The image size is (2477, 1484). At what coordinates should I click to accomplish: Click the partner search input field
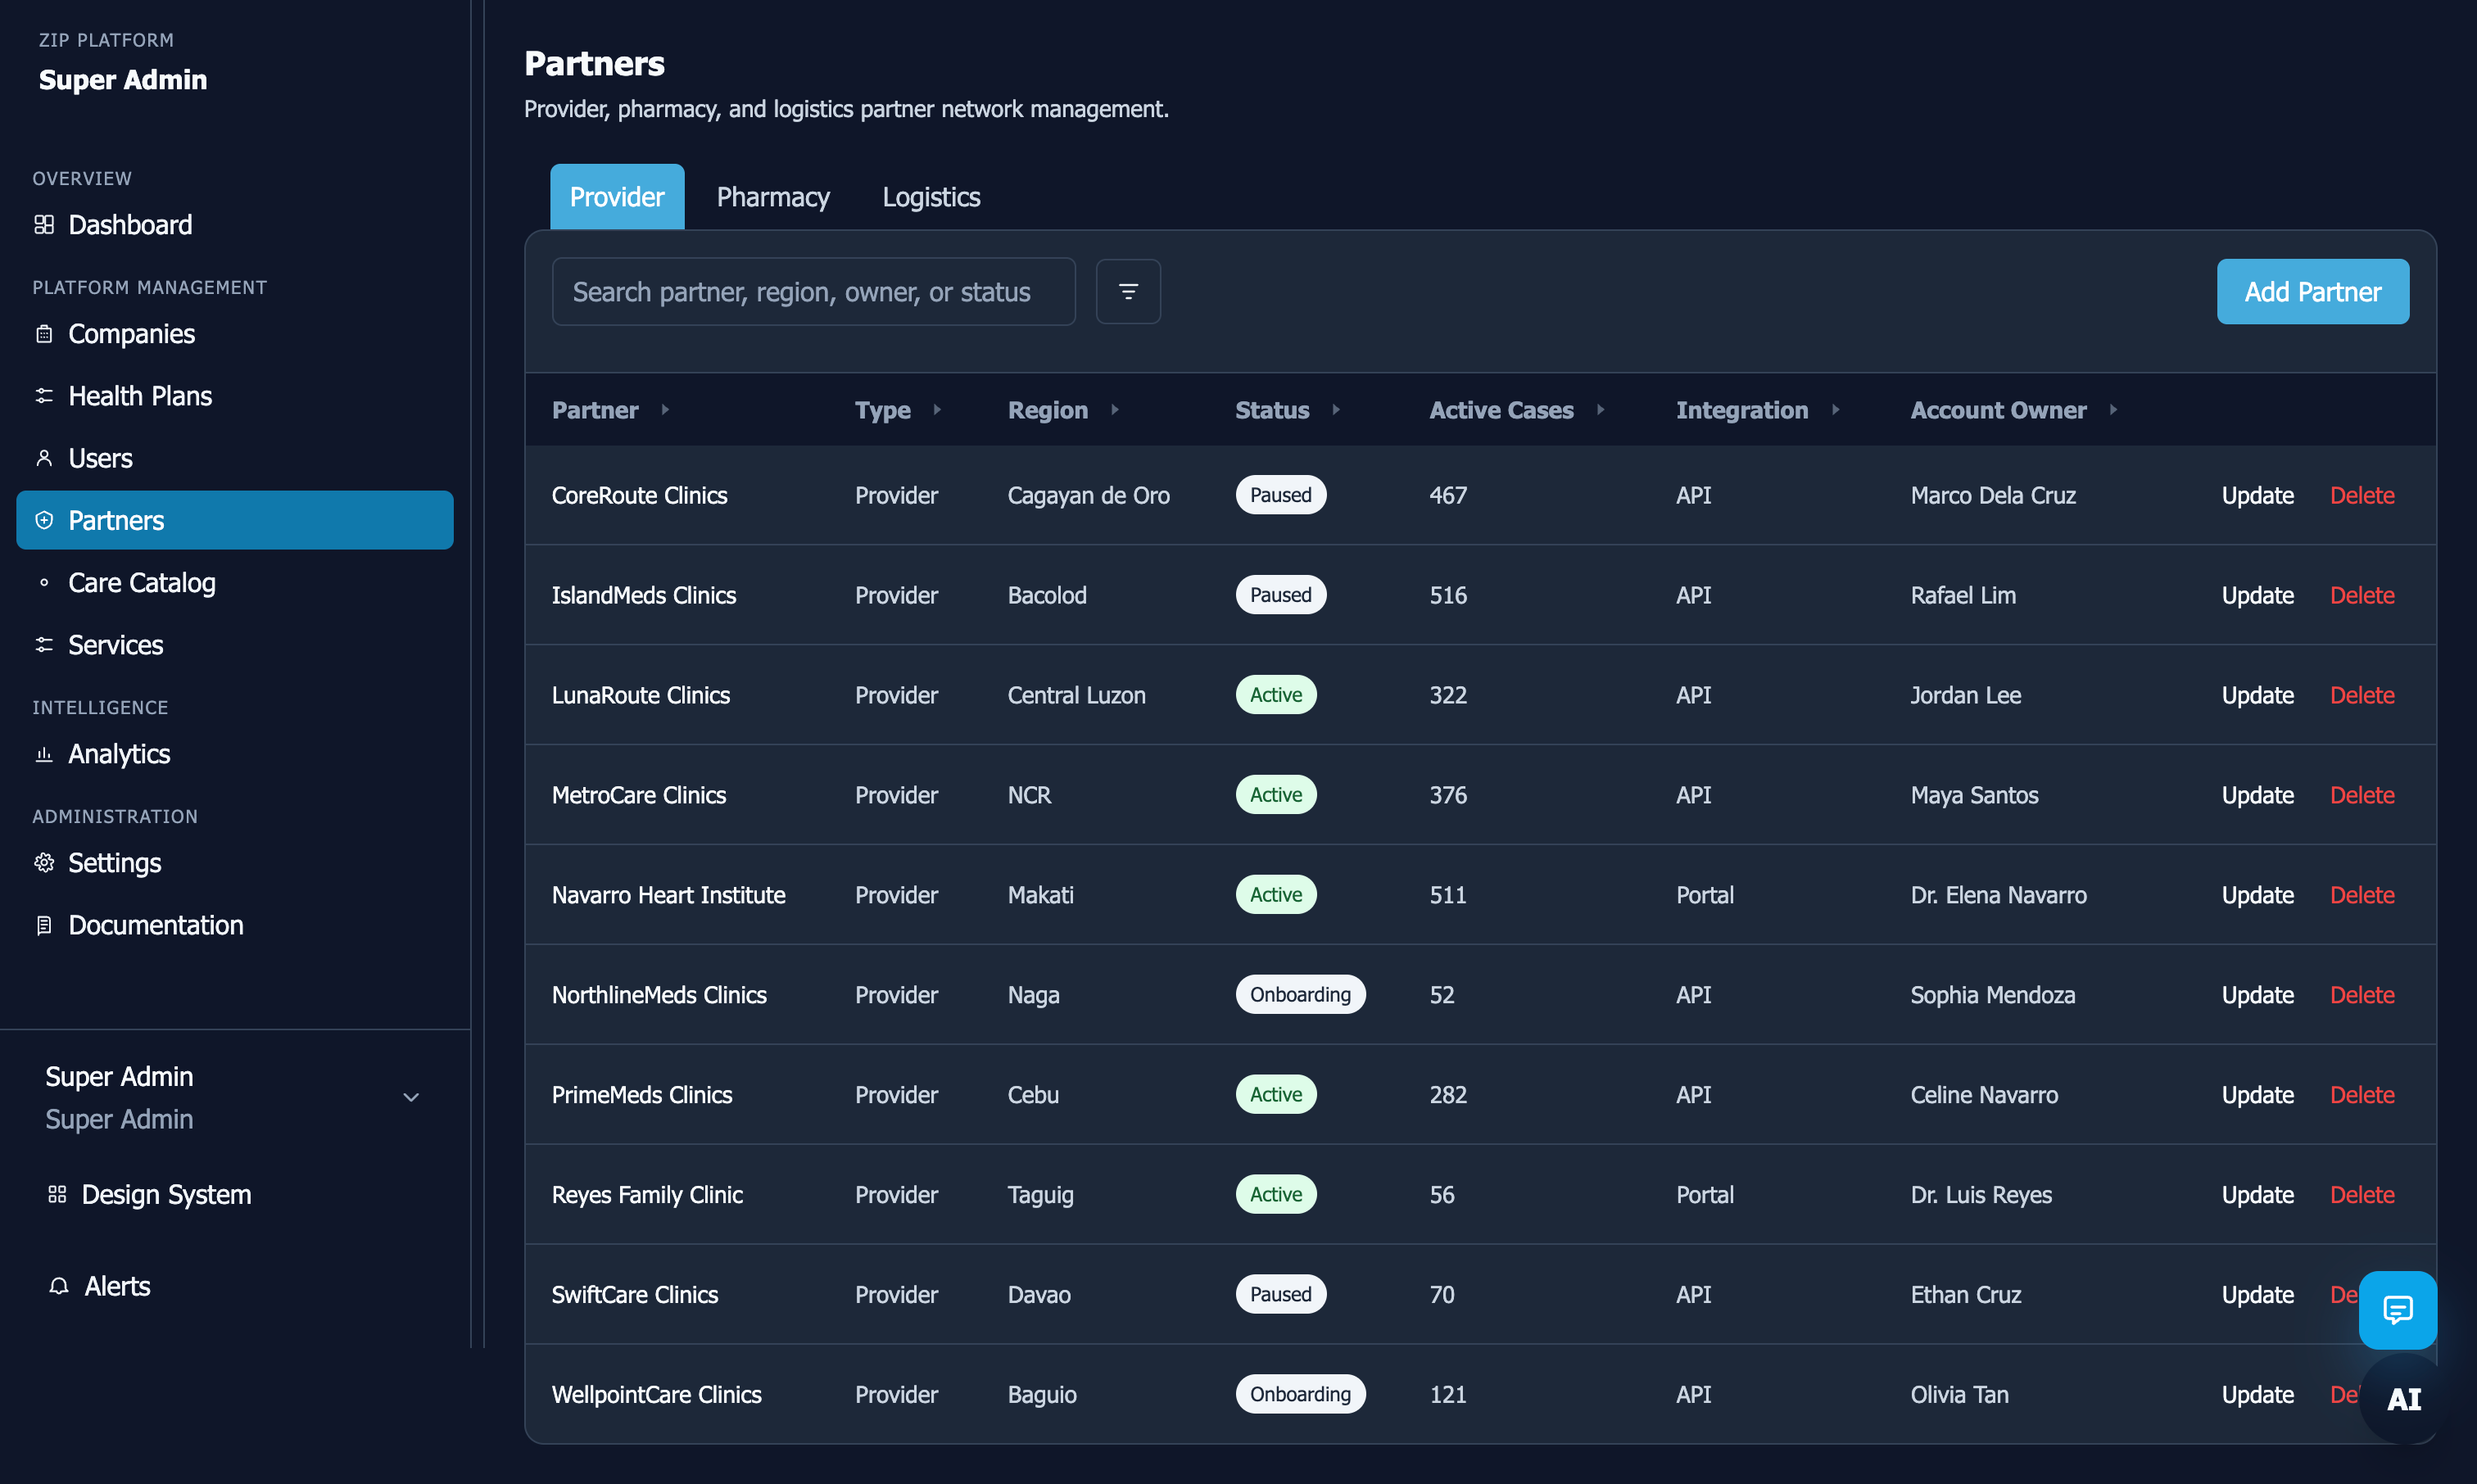coord(813,291)
